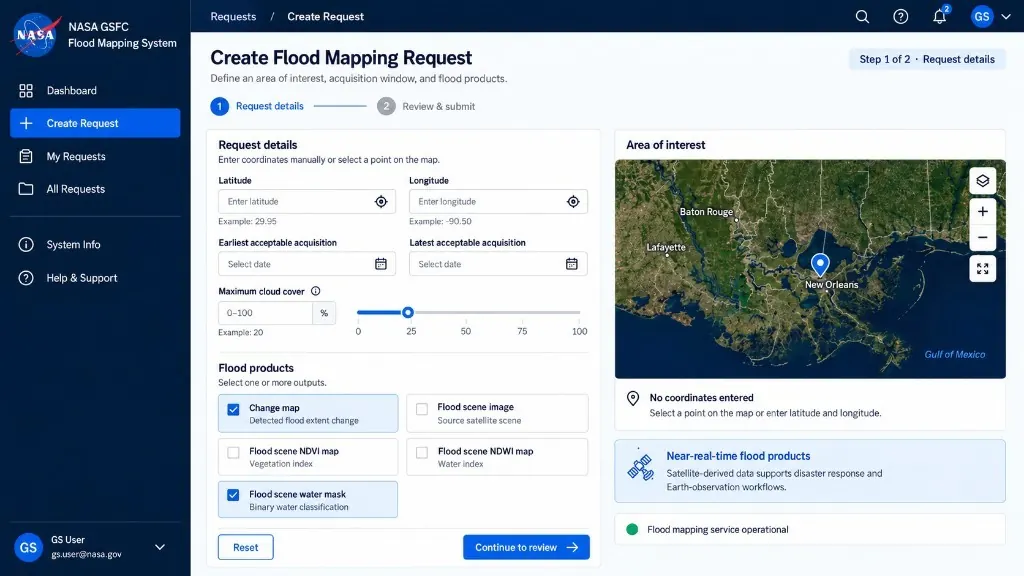Screen dimensions: 1024x576
Task: Set cloud cover slider to 75
Action: [522, 312]
